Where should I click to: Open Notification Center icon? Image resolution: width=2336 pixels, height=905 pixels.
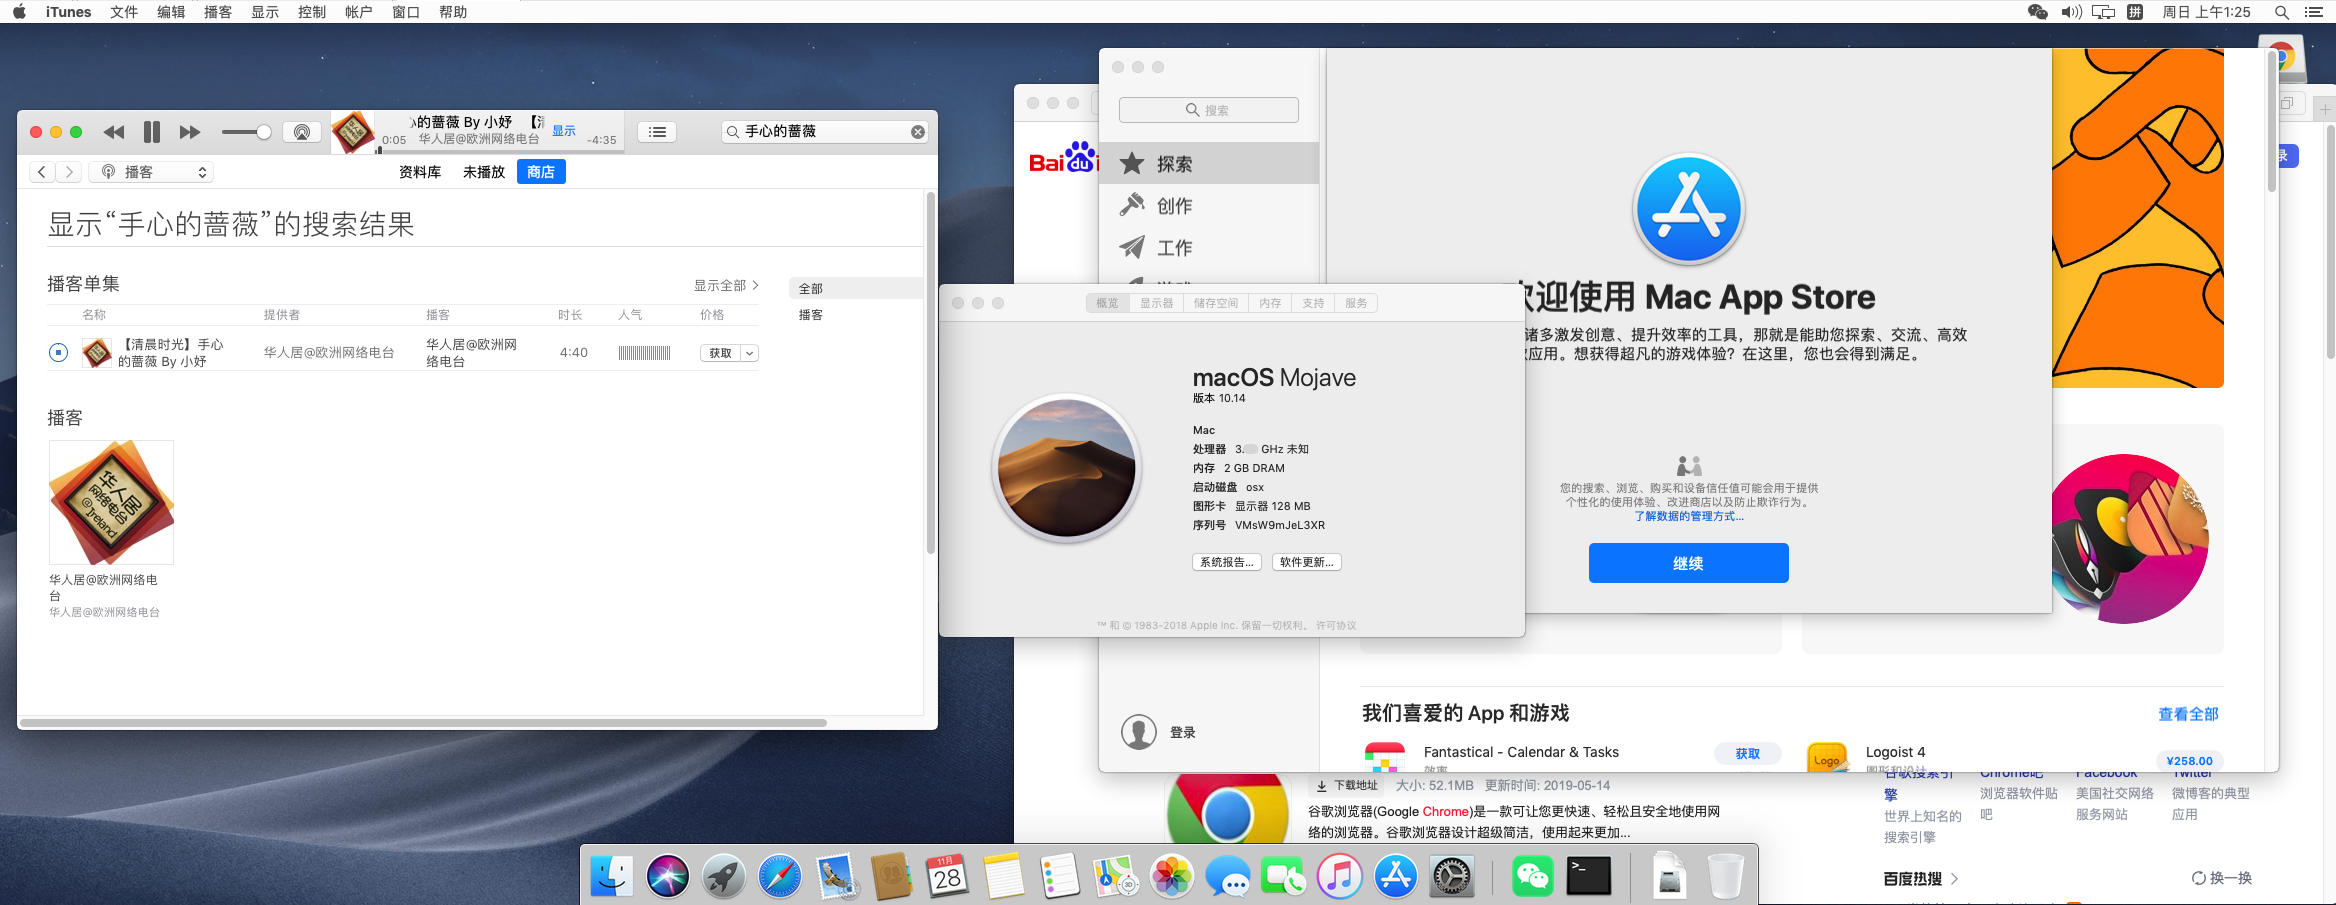(x=2313, y=12)
